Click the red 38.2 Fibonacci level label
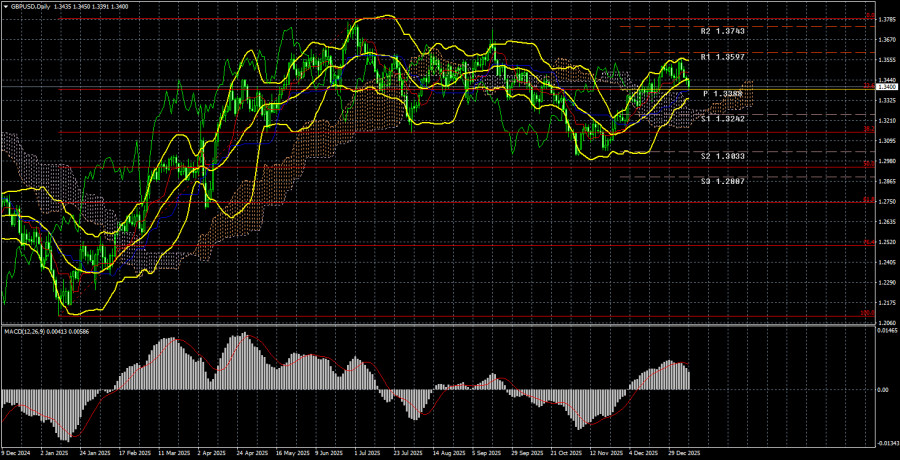900x460 pixels. (x=868, y=129)
